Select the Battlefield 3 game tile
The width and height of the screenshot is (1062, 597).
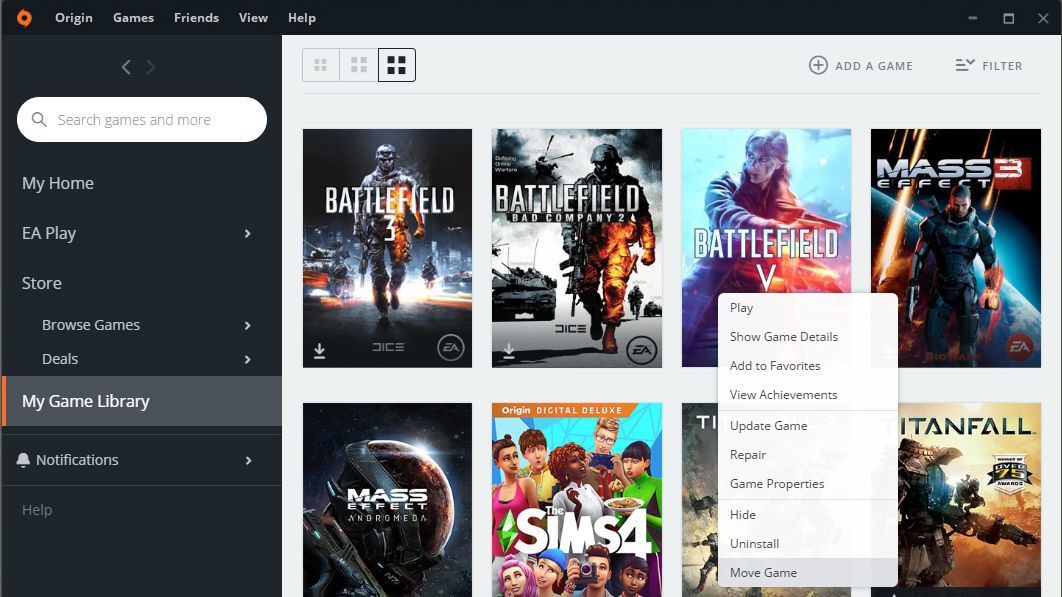387,249
